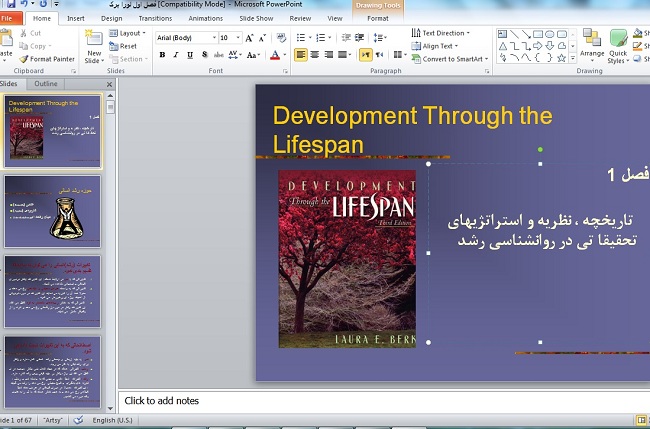Screen dimensions: 650x429
Task: Click the Justify alignment icon
Action: click(x=344, y=55)
